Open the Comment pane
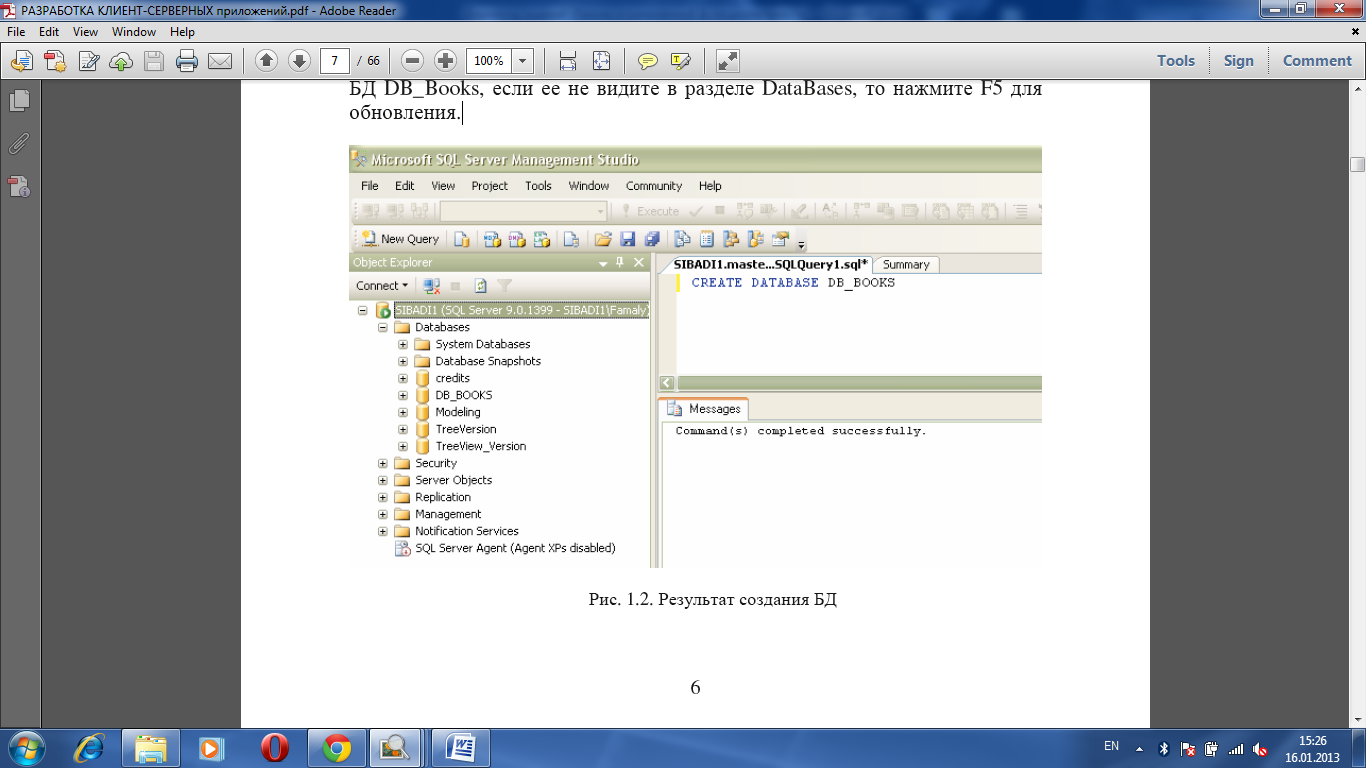Image resolution: width=1366 pixels, height=768 pixels. [x=1317, y=61]
